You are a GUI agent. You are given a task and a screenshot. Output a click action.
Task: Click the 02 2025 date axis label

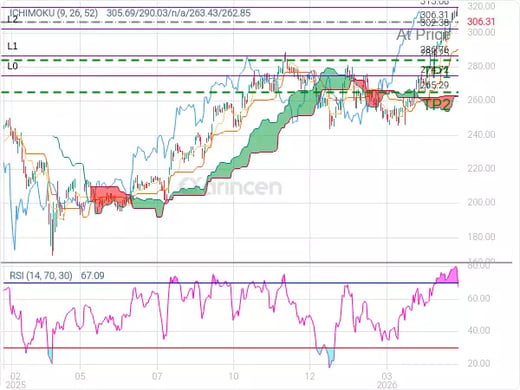(x=16, y=380)
